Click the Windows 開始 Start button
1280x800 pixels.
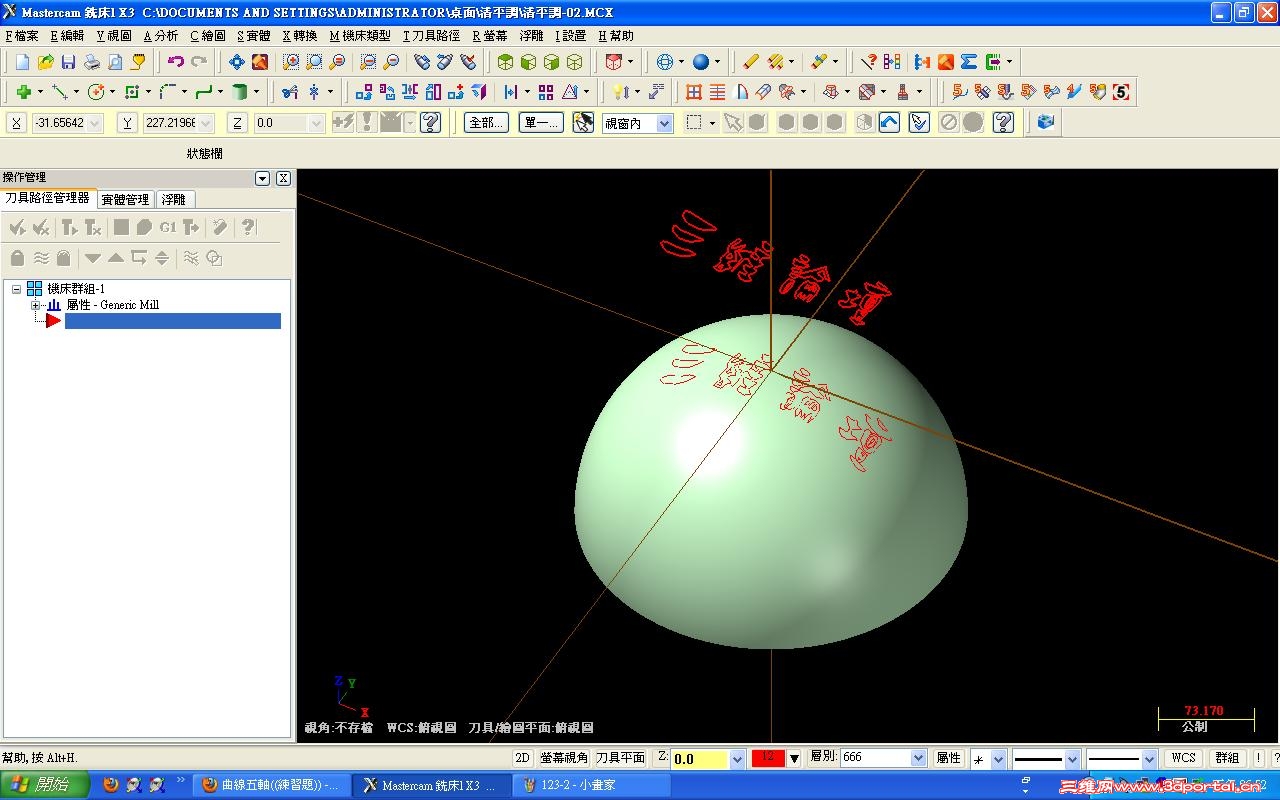click(x=45, y=785)
